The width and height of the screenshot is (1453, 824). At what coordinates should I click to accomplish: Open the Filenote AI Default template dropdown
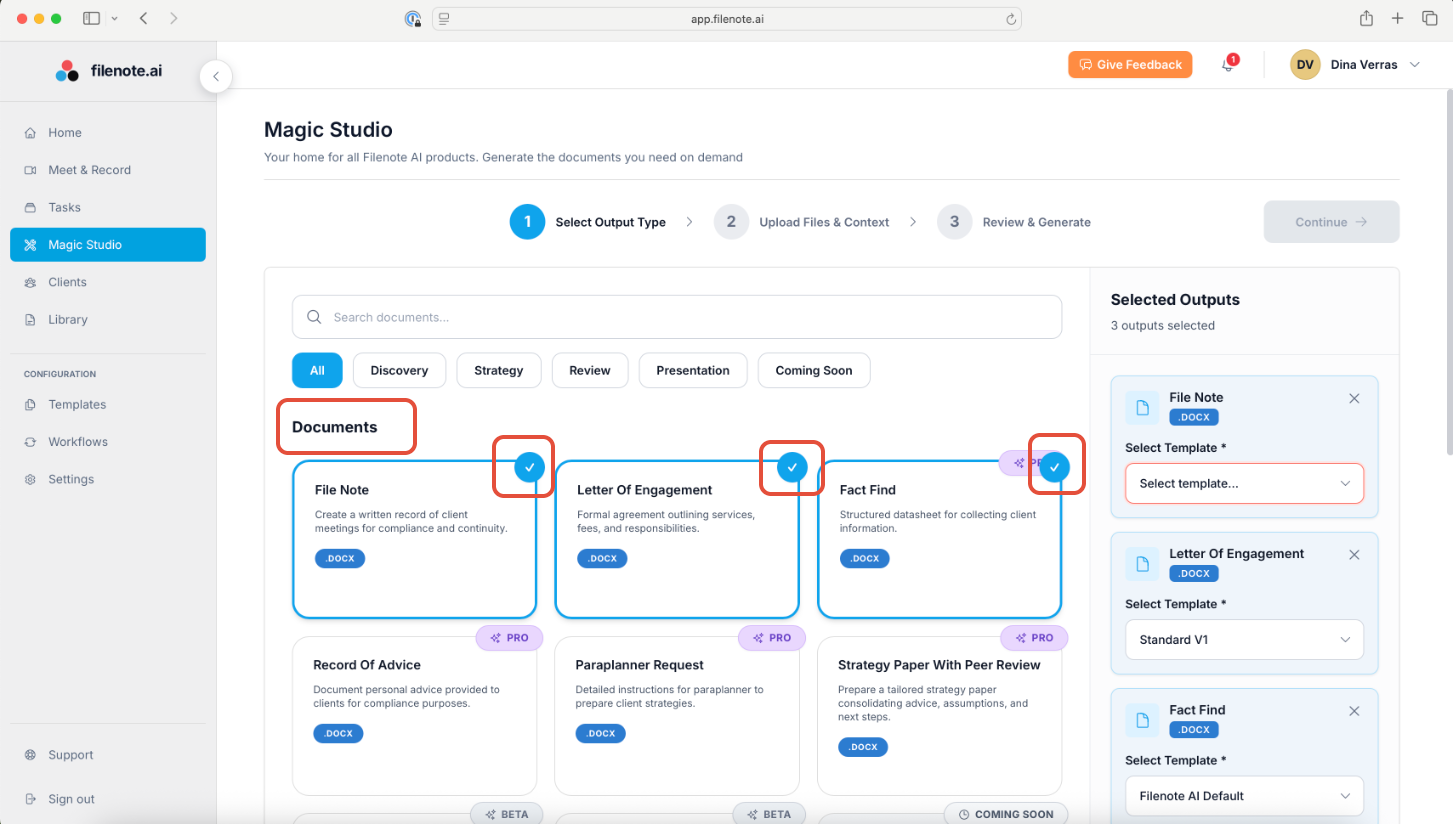[1243, 796]
